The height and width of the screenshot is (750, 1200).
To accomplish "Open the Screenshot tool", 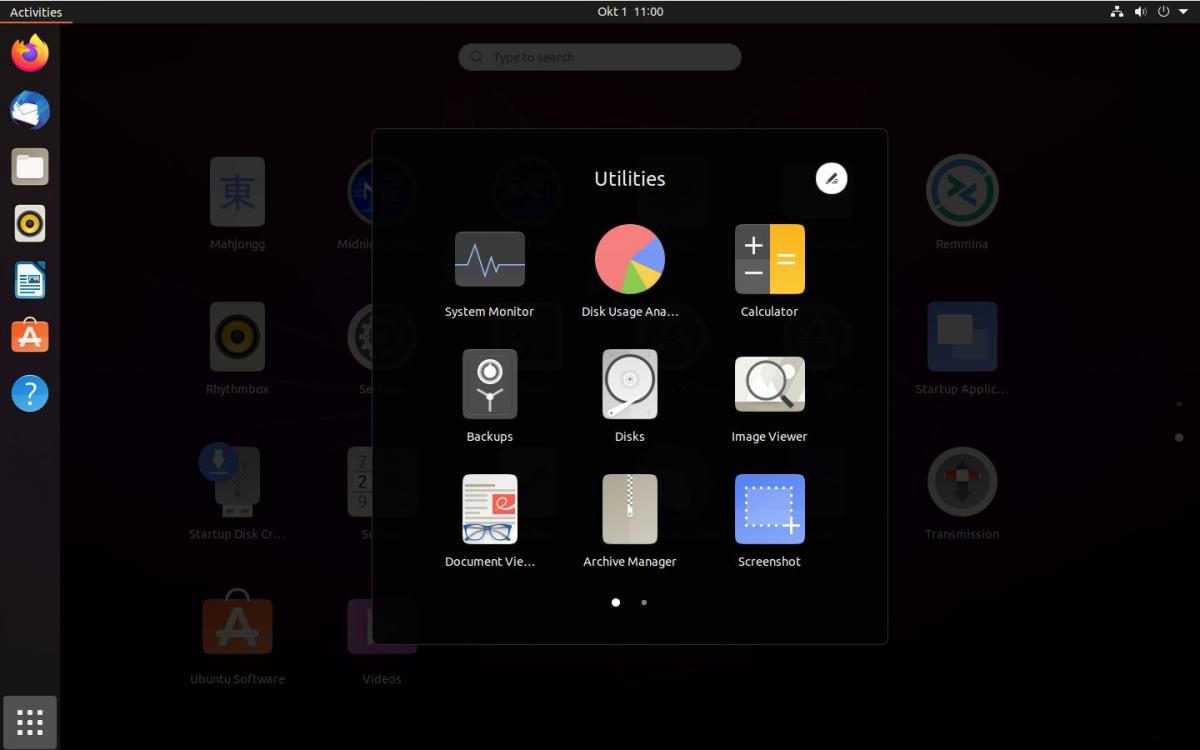I will pos(769,510).
